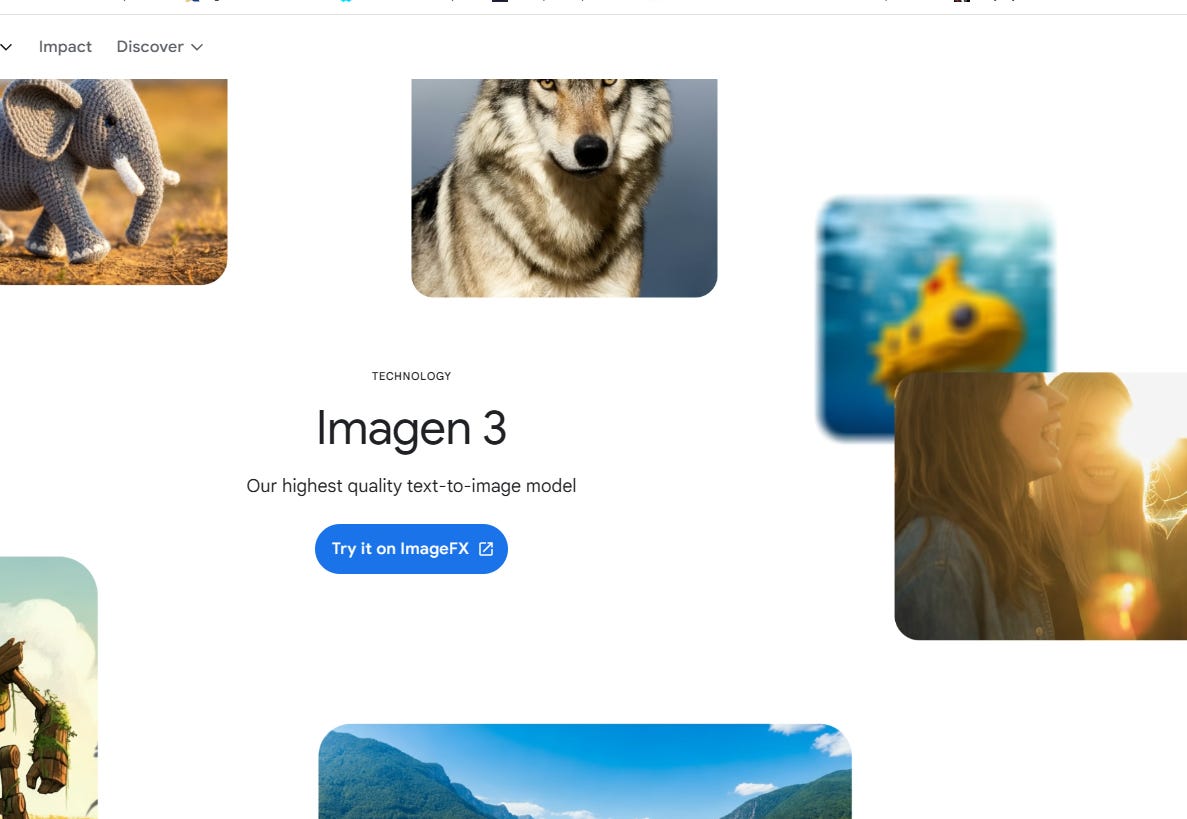The width and height of the screenshot is (1187, 819).
Task: Click the TECHNOLOGY label text
Action: tap(411, 376)
